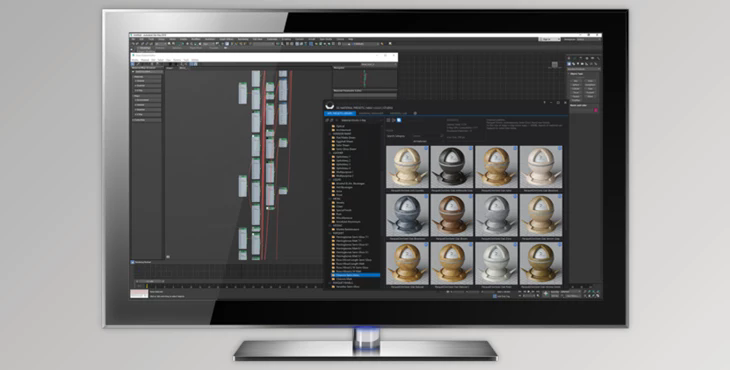The width and height of the screenshot is (730, 370).
Task: Toggle checkbox on the blue-grey oak thumbnail
Action: (x=426, y=196)
